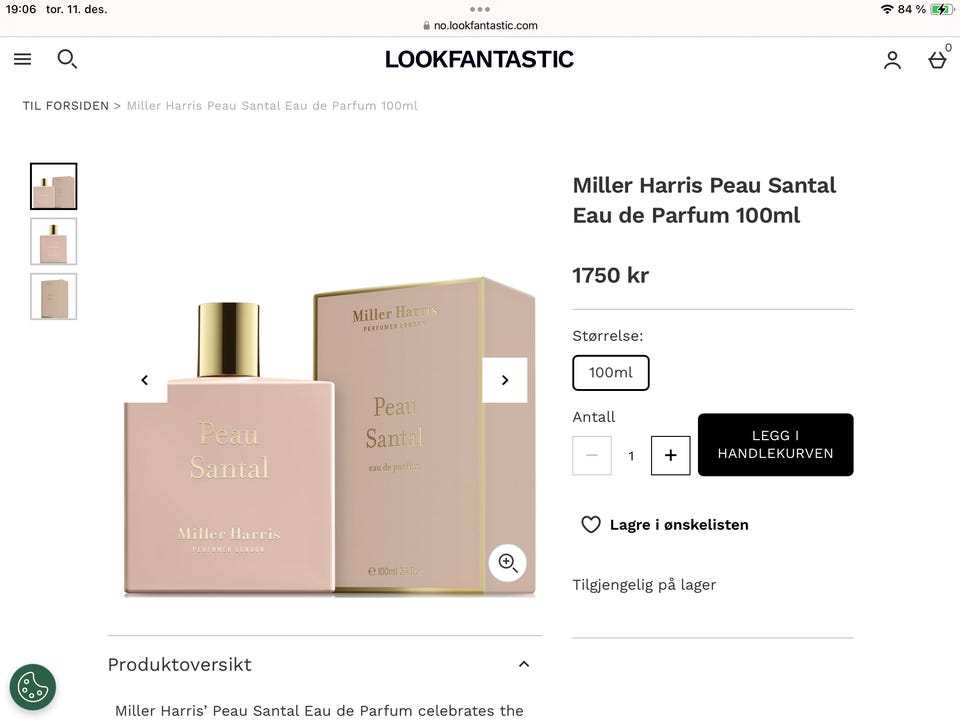Show previous product image arrow
Viewport: 960px width, 720px height.
(145, 380)
